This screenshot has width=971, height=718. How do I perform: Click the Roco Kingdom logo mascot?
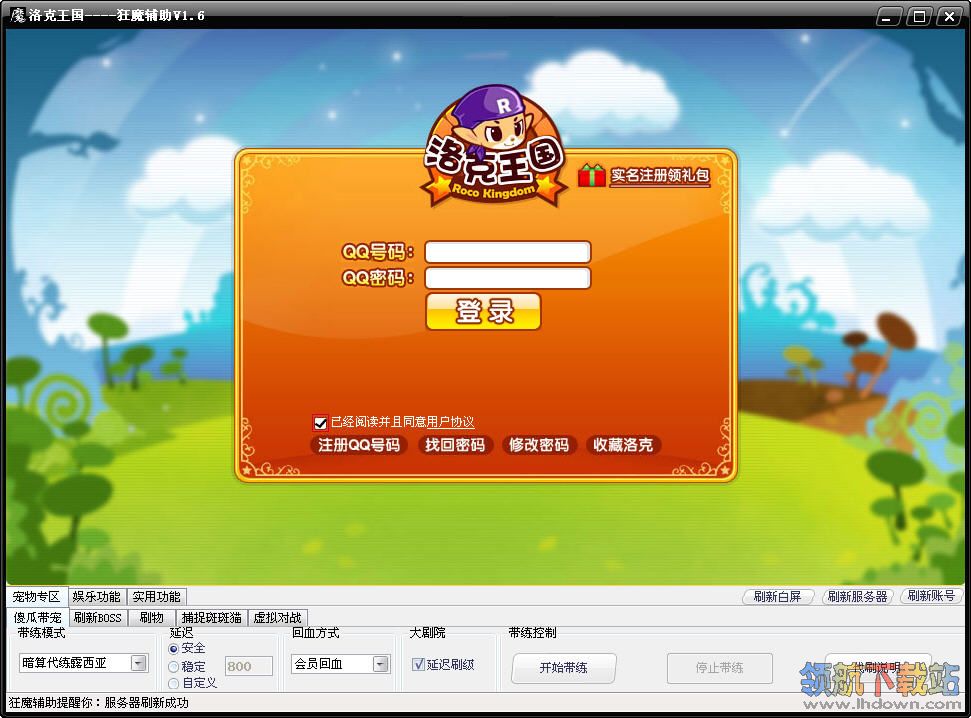(494, 146)
